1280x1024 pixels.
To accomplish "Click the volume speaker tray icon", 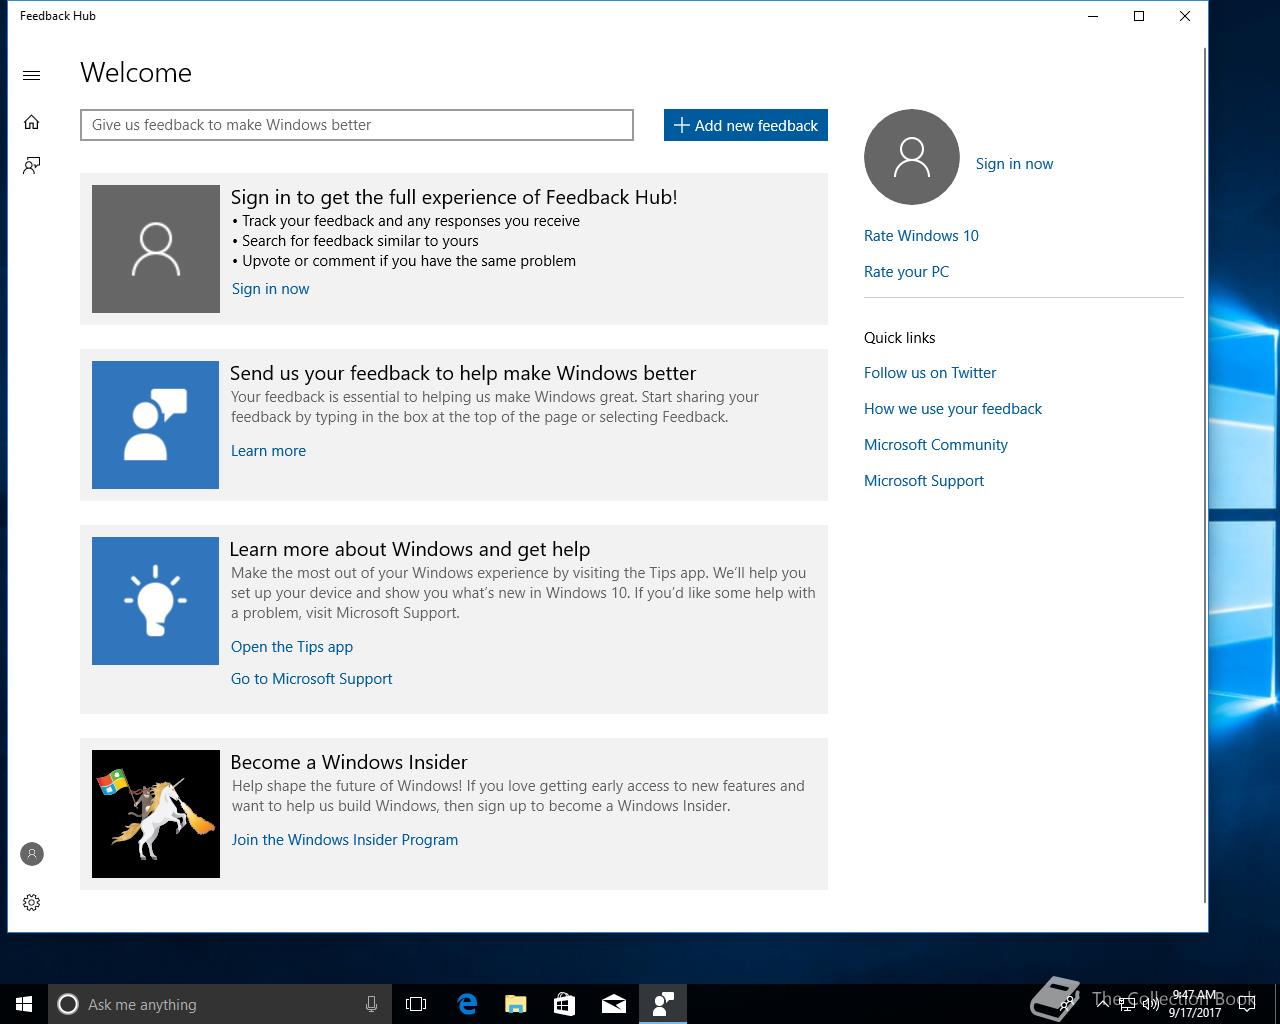I will coord(1151,1004).
